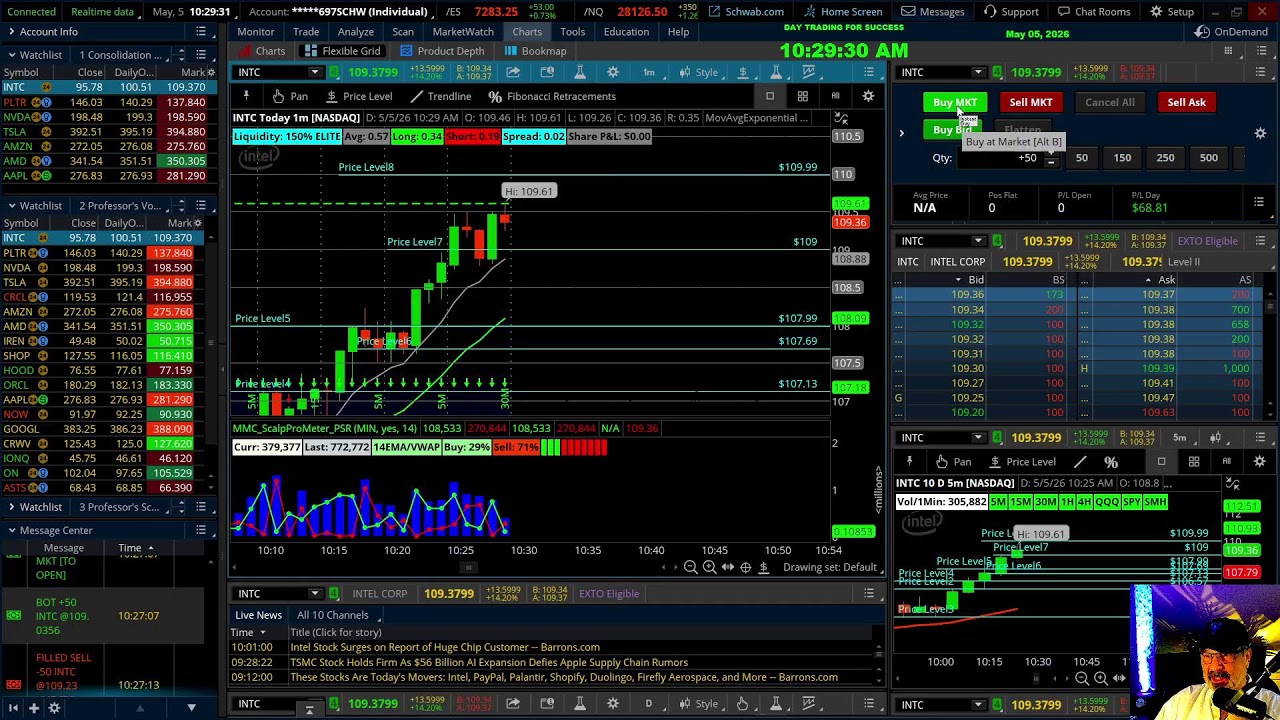
Task: Open symbol dropdown in Level II panel
Action: (978, 241)
